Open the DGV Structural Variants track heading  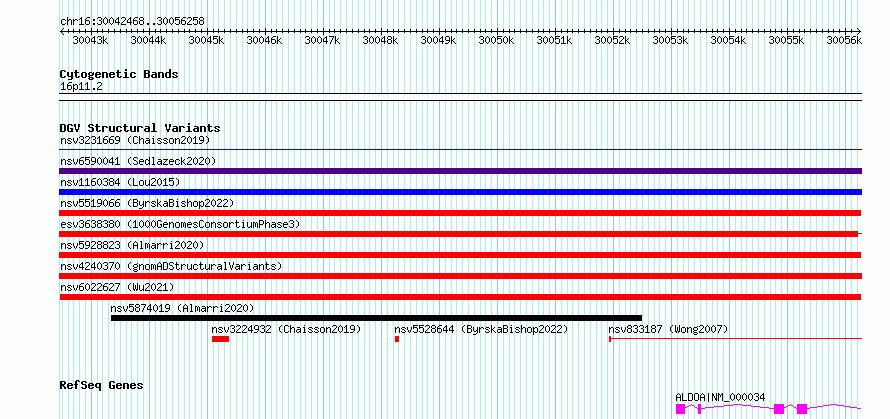(x=140, y=128)
